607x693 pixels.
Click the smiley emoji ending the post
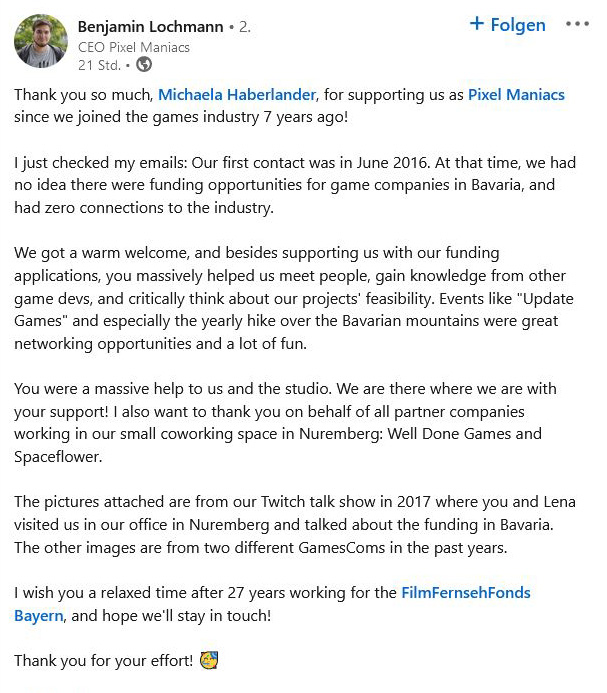[209, 660]
